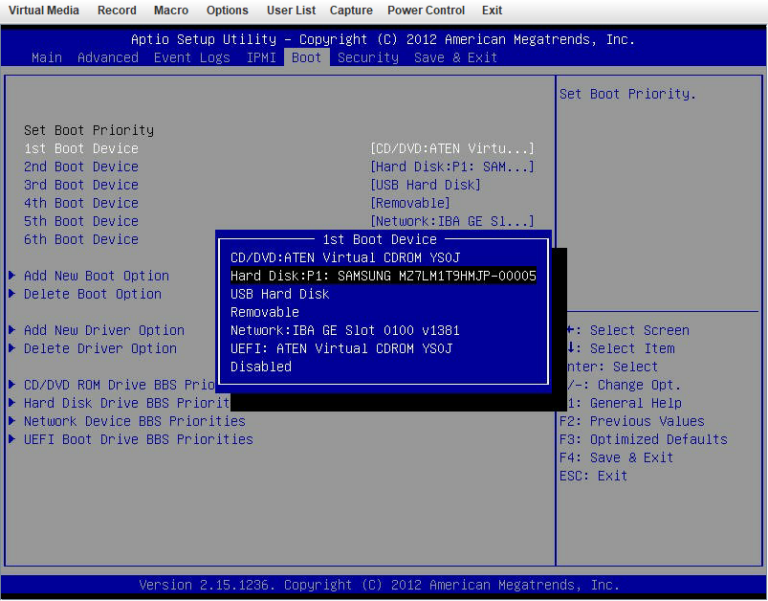Expand Add New Boot Option
Viewport: 768px width, 601px height.
click(96, 276)
